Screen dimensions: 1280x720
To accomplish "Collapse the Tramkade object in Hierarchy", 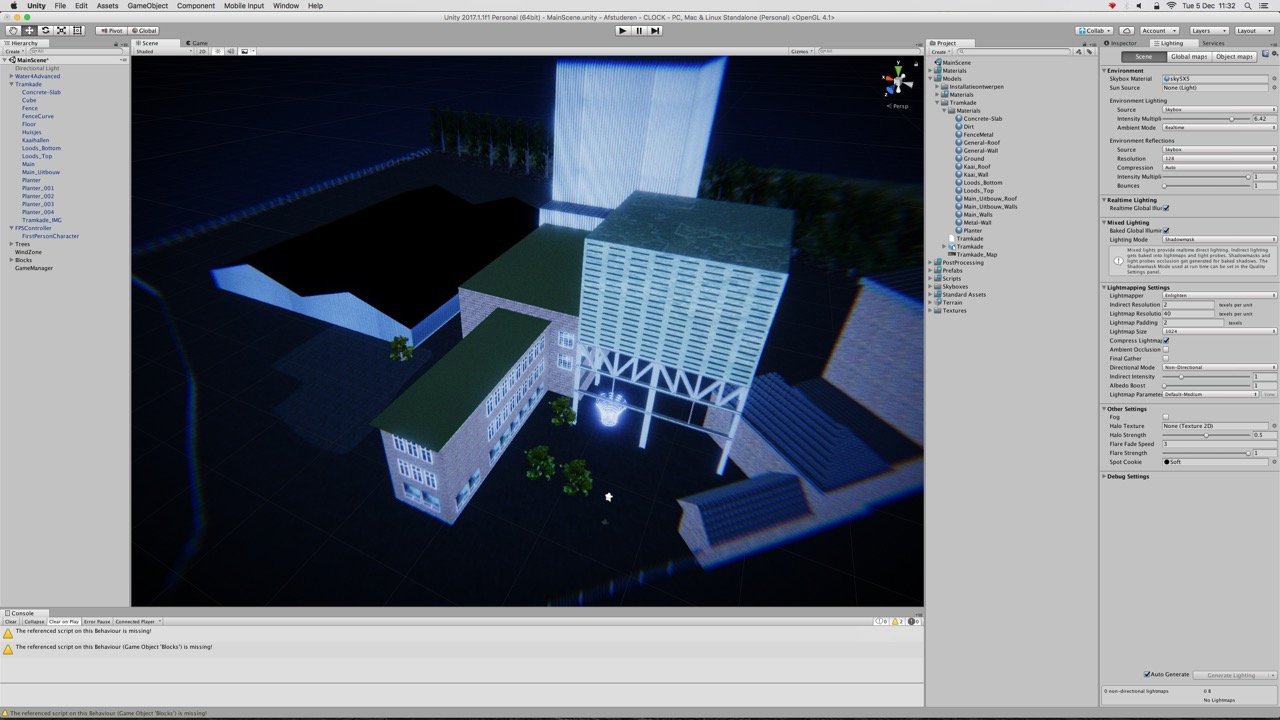I will point(11,84).
